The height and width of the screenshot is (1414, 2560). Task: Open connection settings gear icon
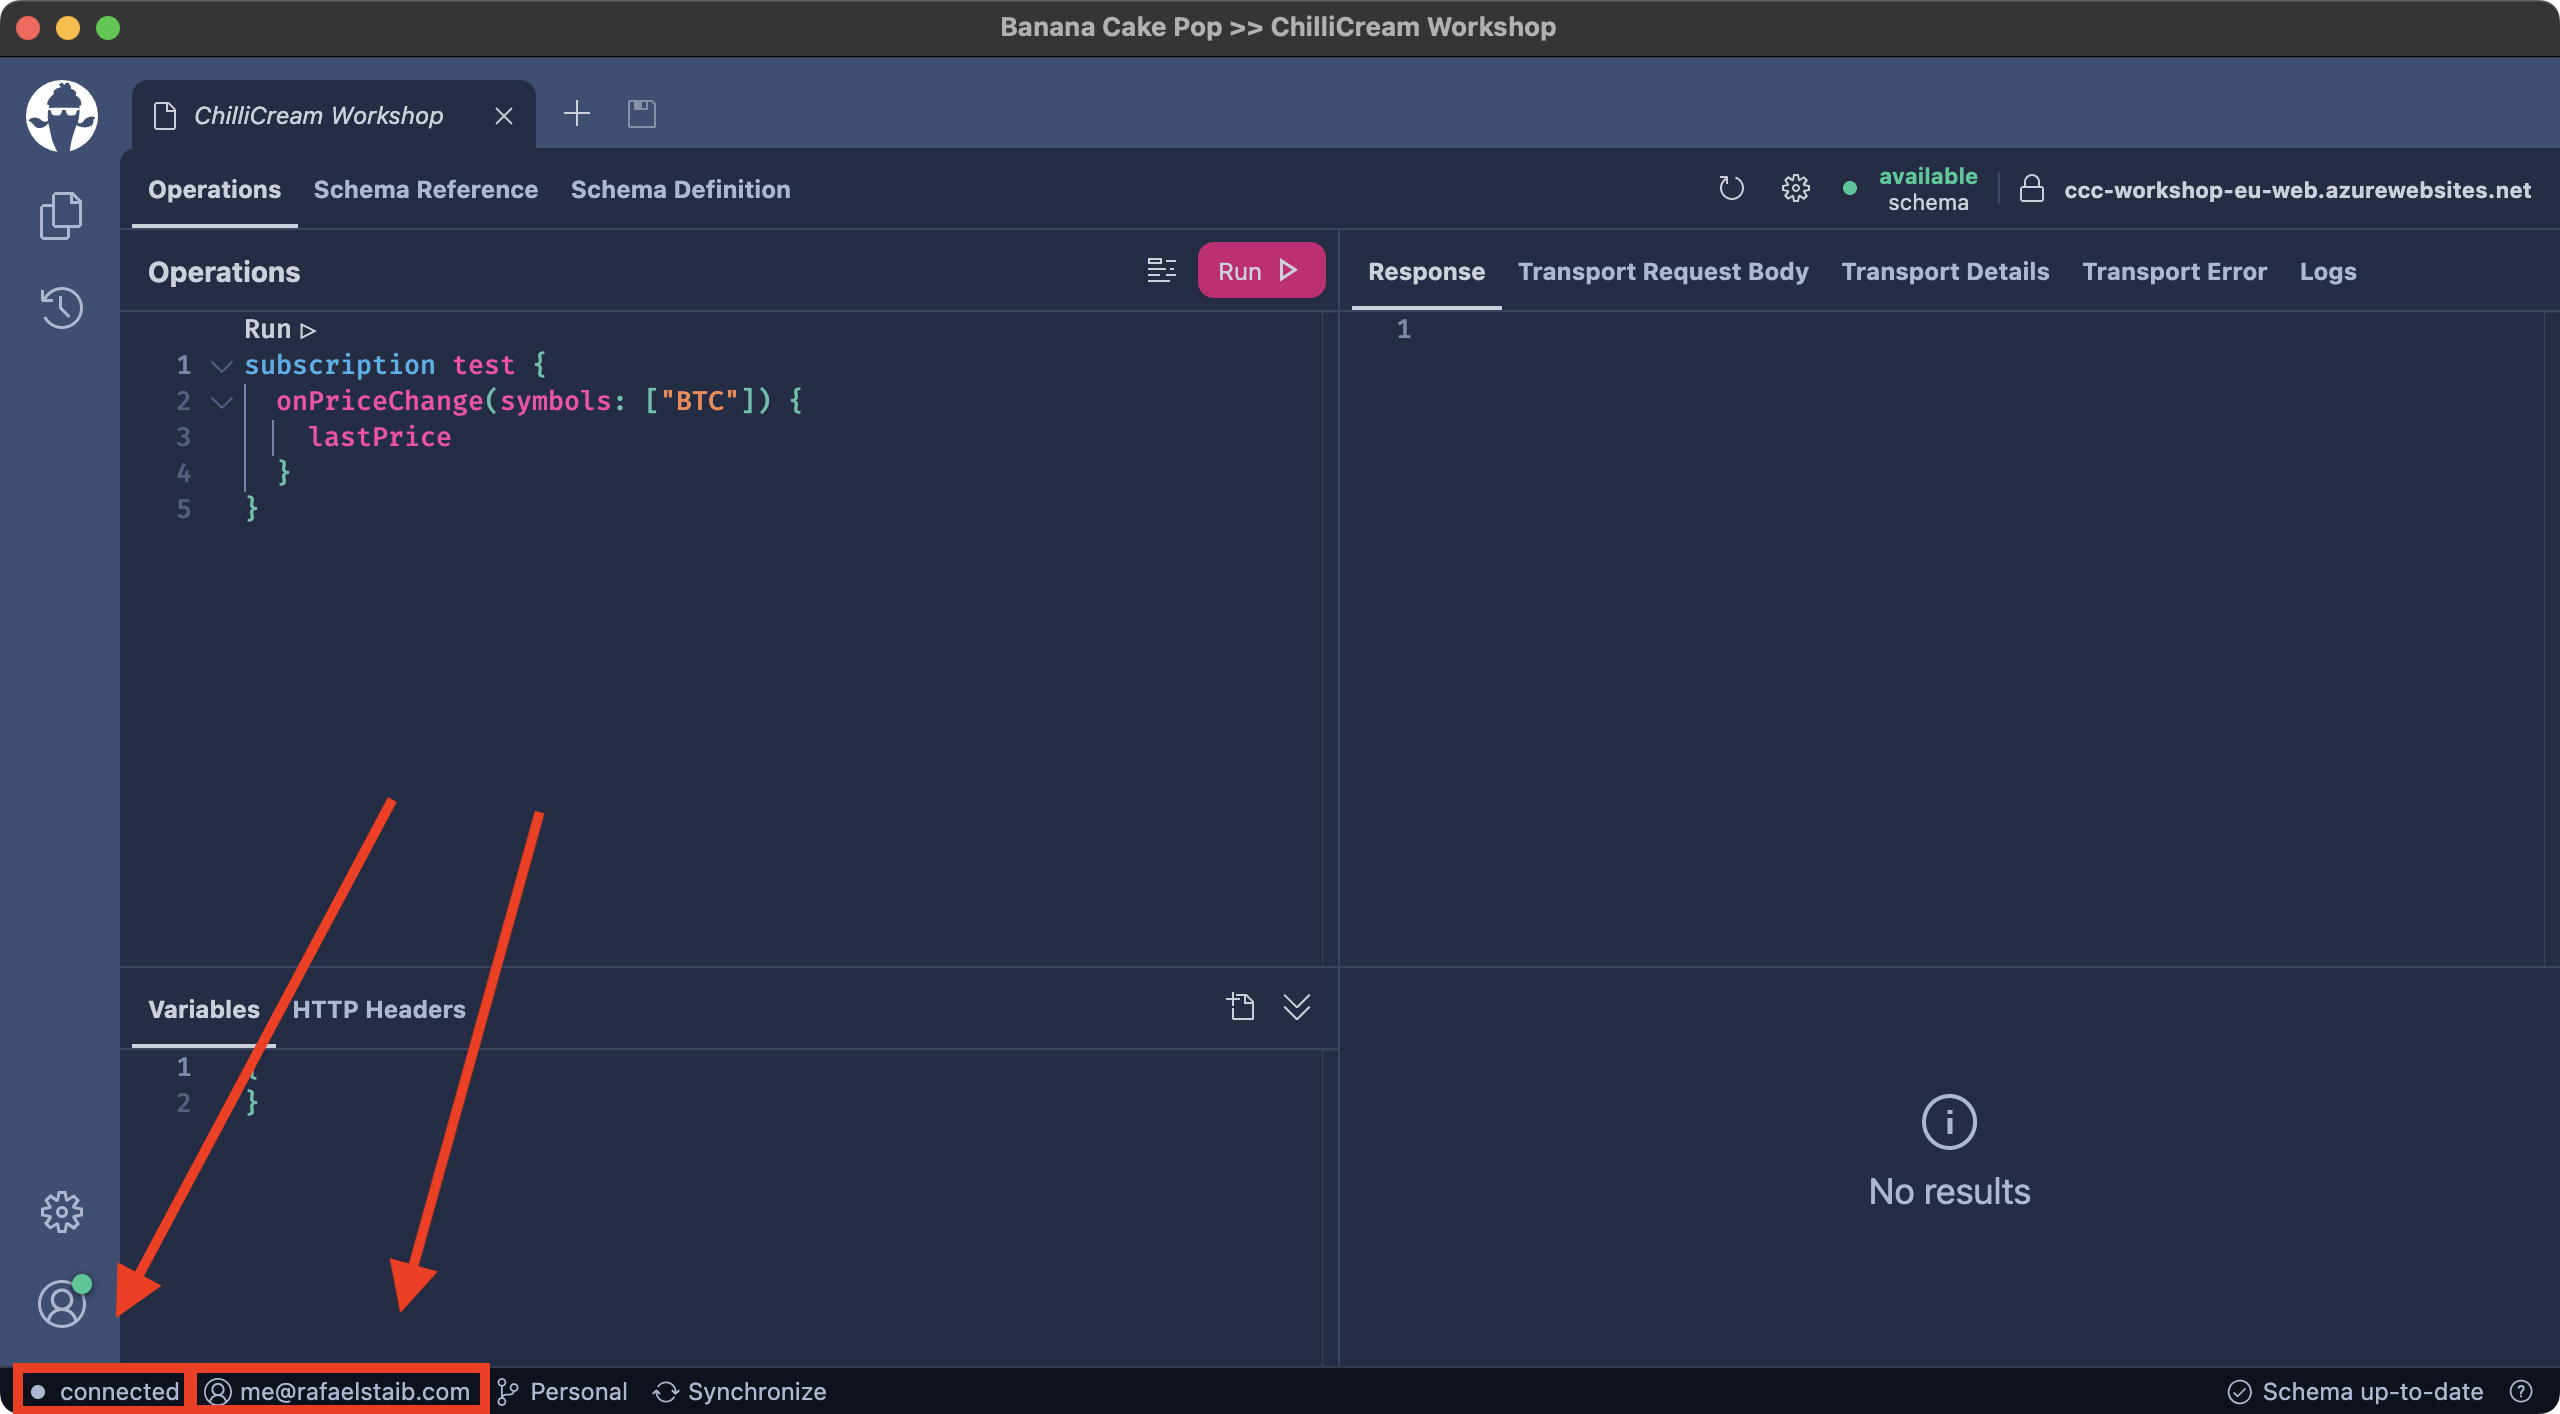[1796, 189]
